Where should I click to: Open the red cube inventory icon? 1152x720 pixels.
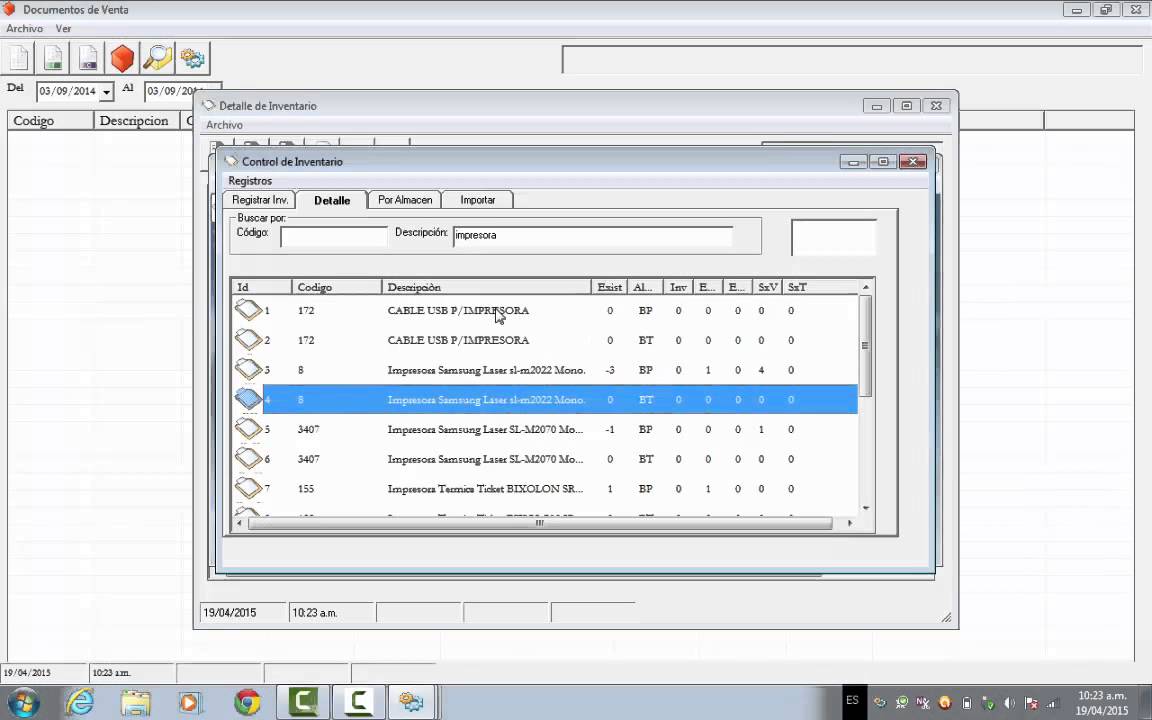(x=122, y=58)
